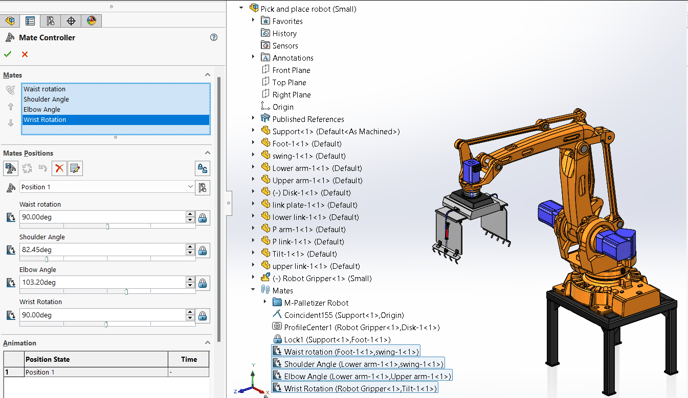Toggle lock for Waist rotation
688x398 pixels.
click(x=202, y=218)
